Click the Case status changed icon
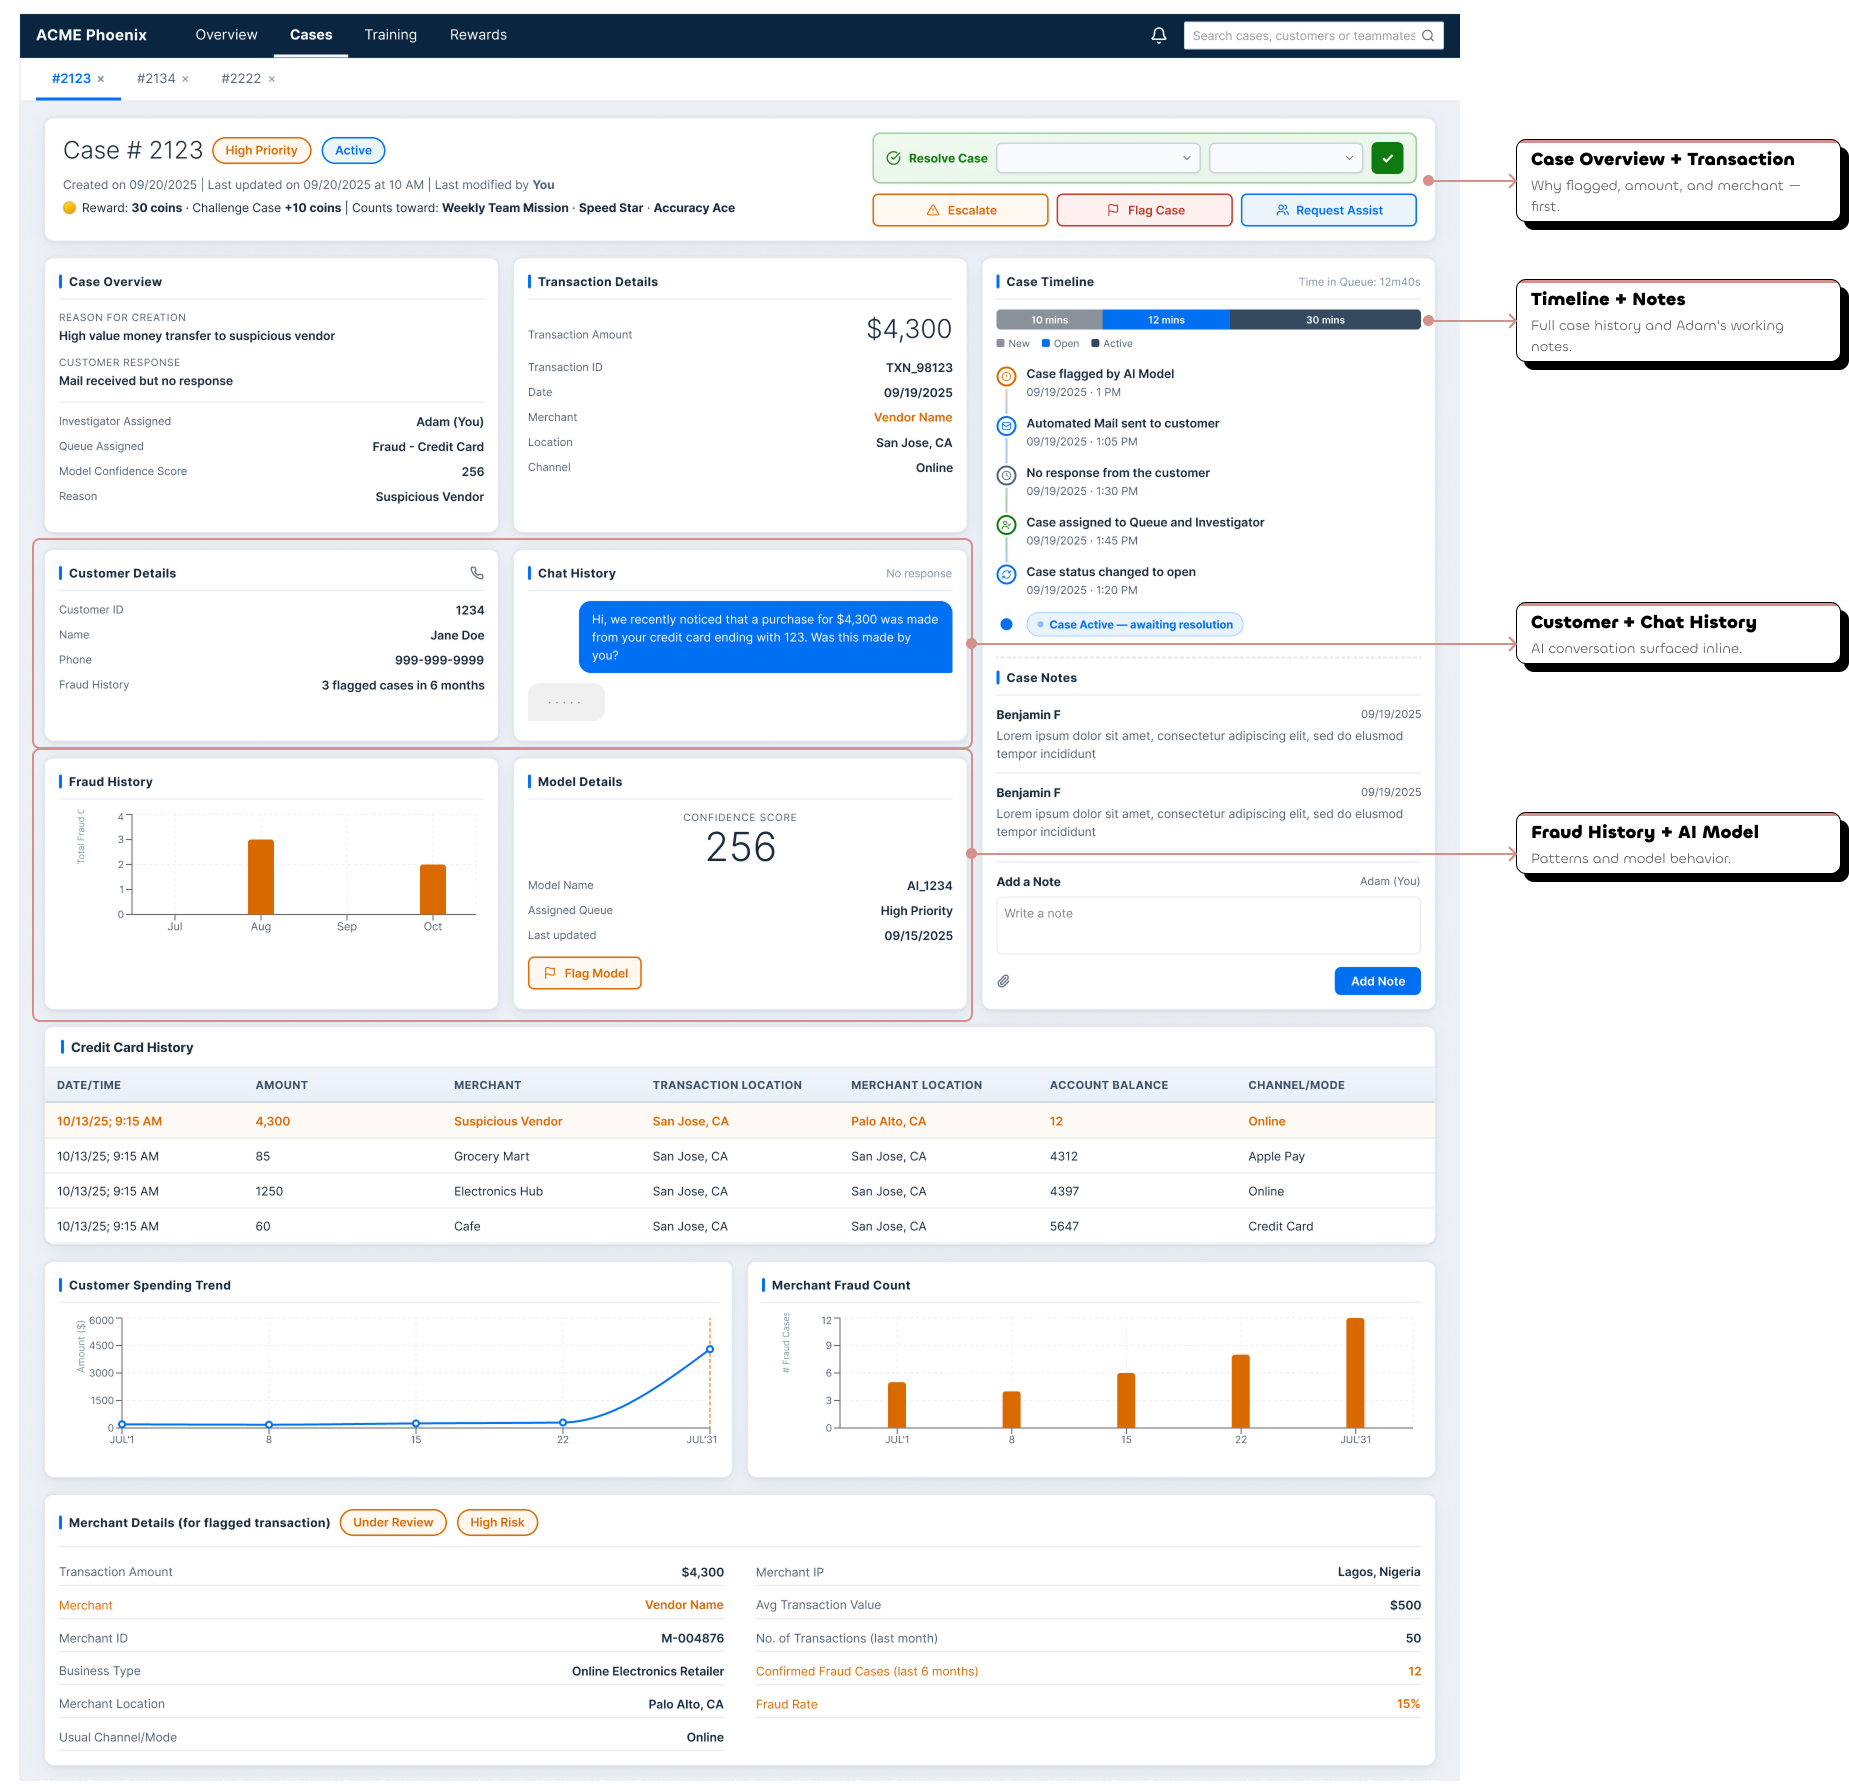 pos(1007,575)
